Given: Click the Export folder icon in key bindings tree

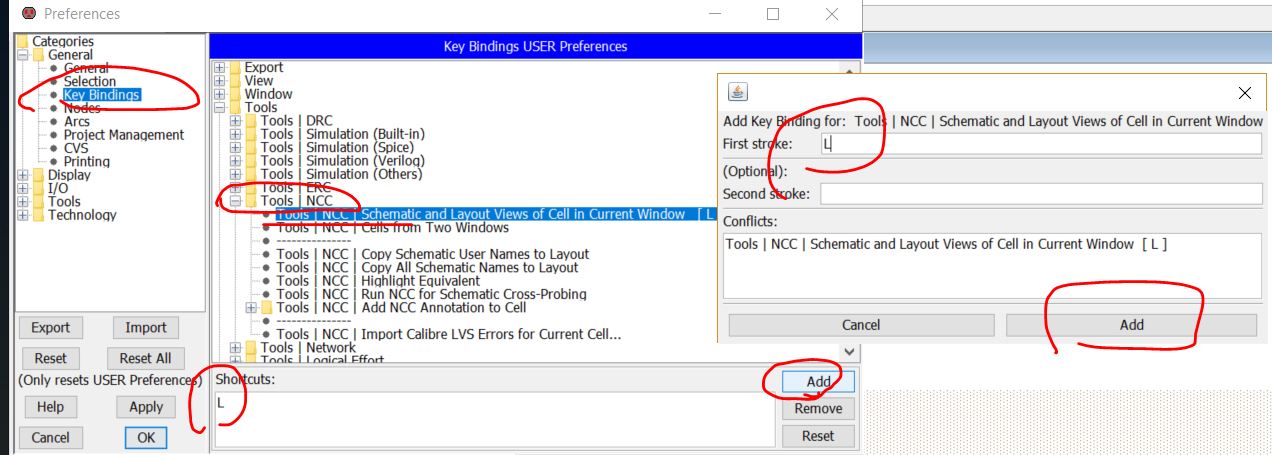Looking at the screenshot, I should [236, 67].
